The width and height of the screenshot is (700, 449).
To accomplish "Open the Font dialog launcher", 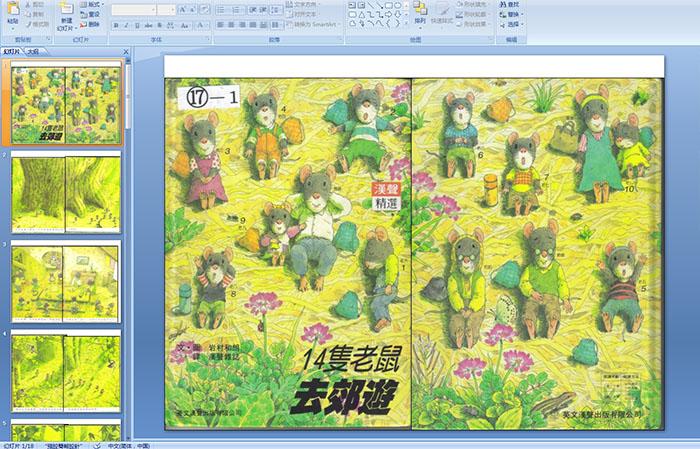I will click(208, 39).
